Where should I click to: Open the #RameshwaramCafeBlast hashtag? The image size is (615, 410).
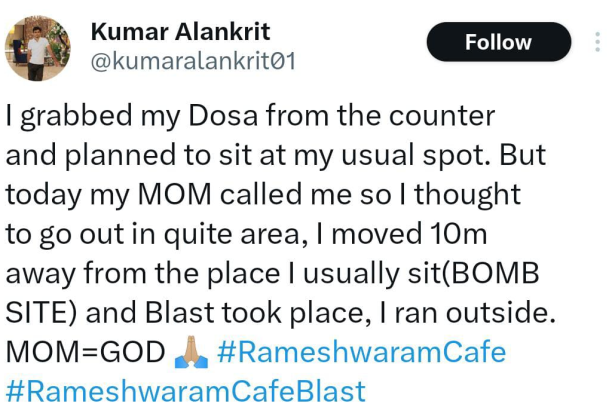point(186,390)
